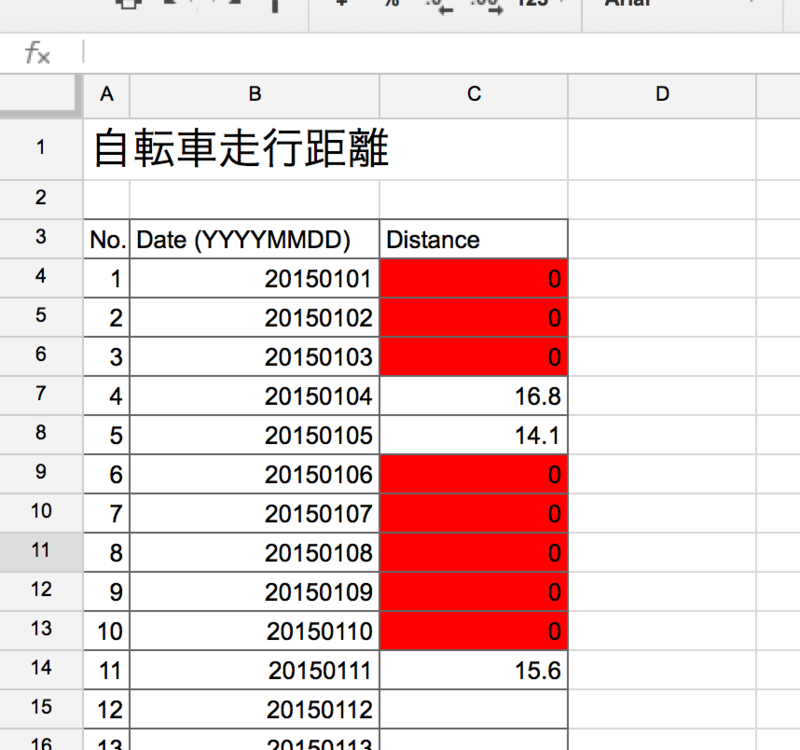Click red distance cell for 20150101

pyautogui.click(x=473, y=278)
